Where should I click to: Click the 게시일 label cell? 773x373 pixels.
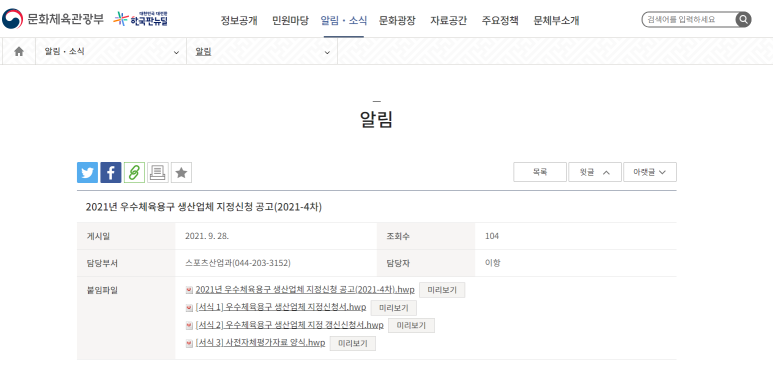point(126,236)
